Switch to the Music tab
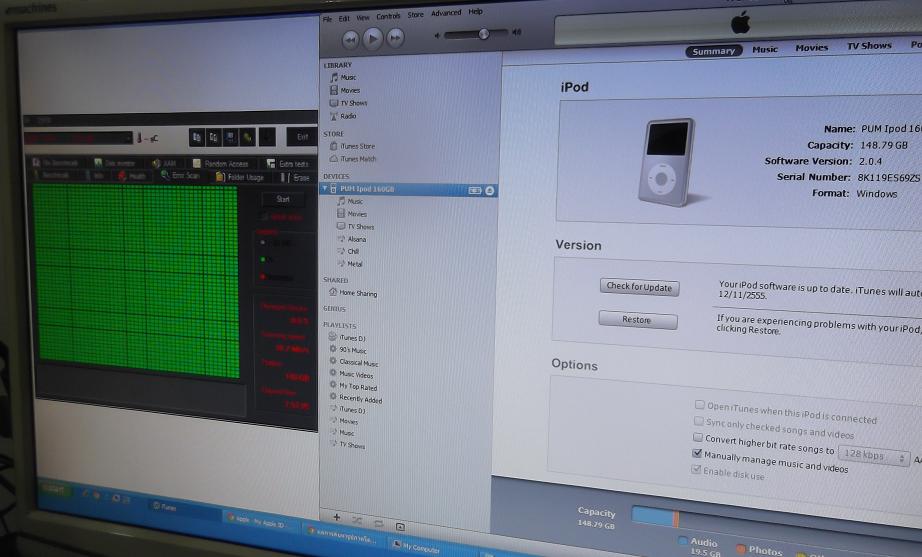Image resolution: width=922 pixels, height=557 pixels. click(x=765, y=49)
